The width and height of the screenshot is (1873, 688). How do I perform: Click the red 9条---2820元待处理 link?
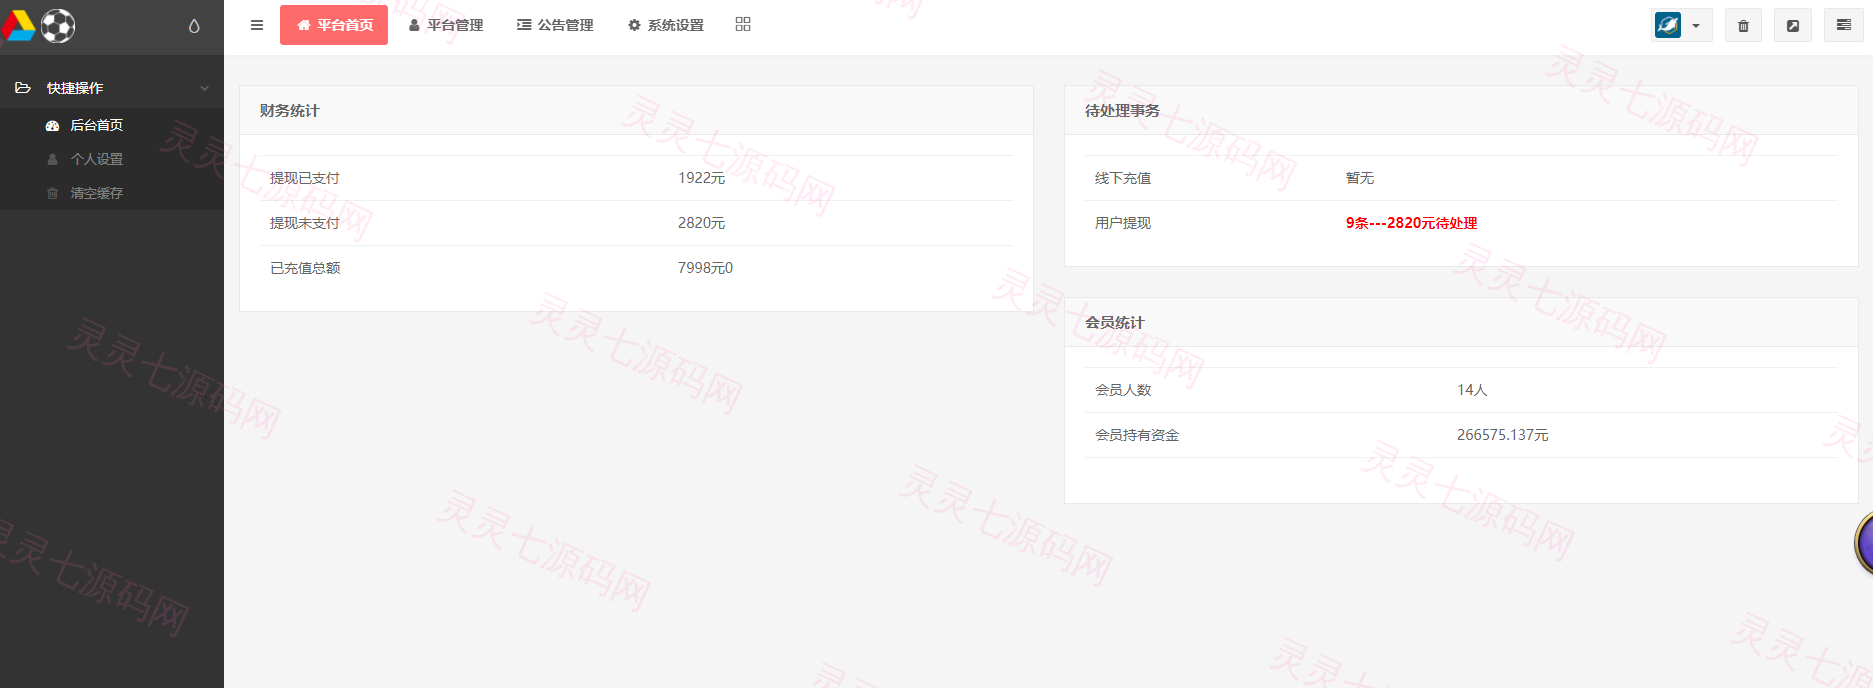[x=1411, y=223]
